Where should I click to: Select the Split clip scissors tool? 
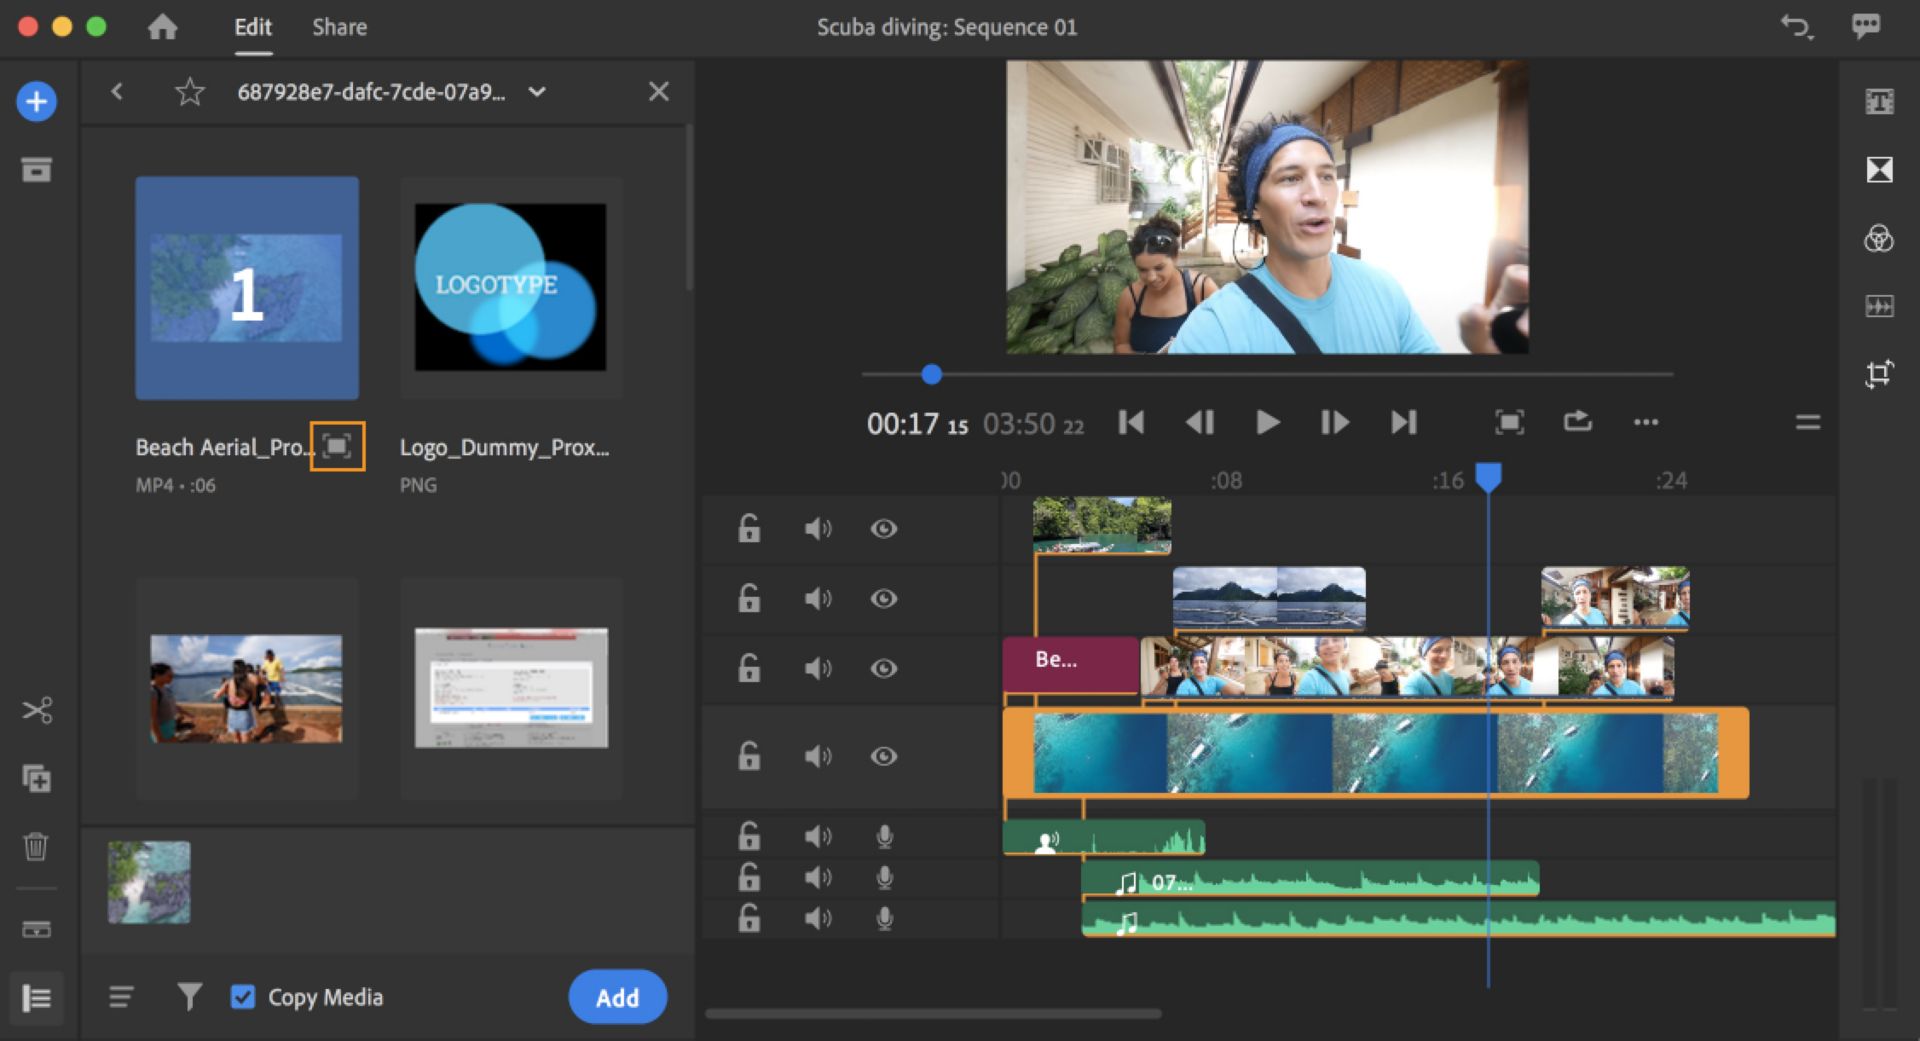(37, 710)
